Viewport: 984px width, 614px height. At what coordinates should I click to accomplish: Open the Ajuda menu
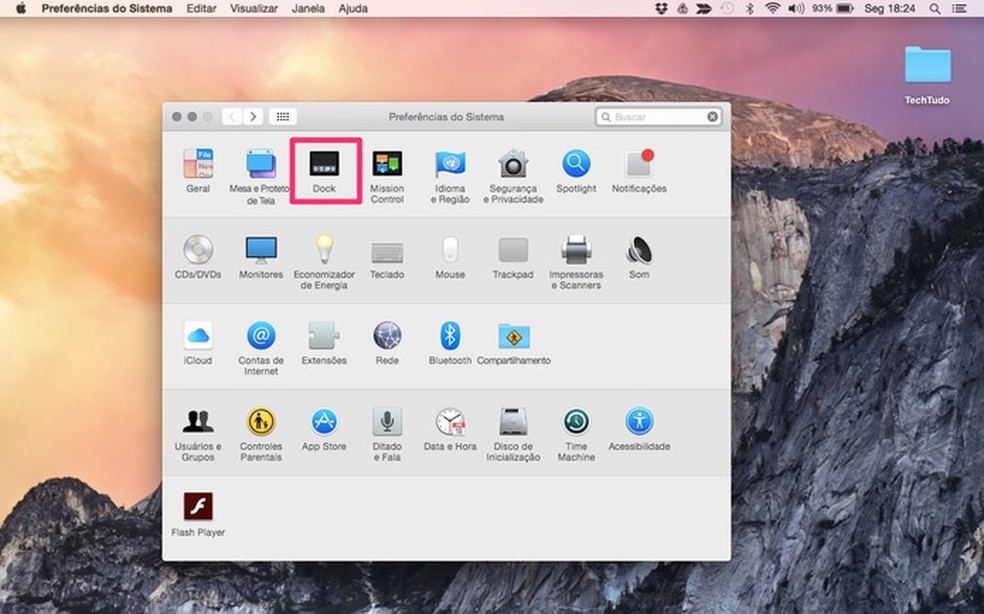(x=353, y=9)
